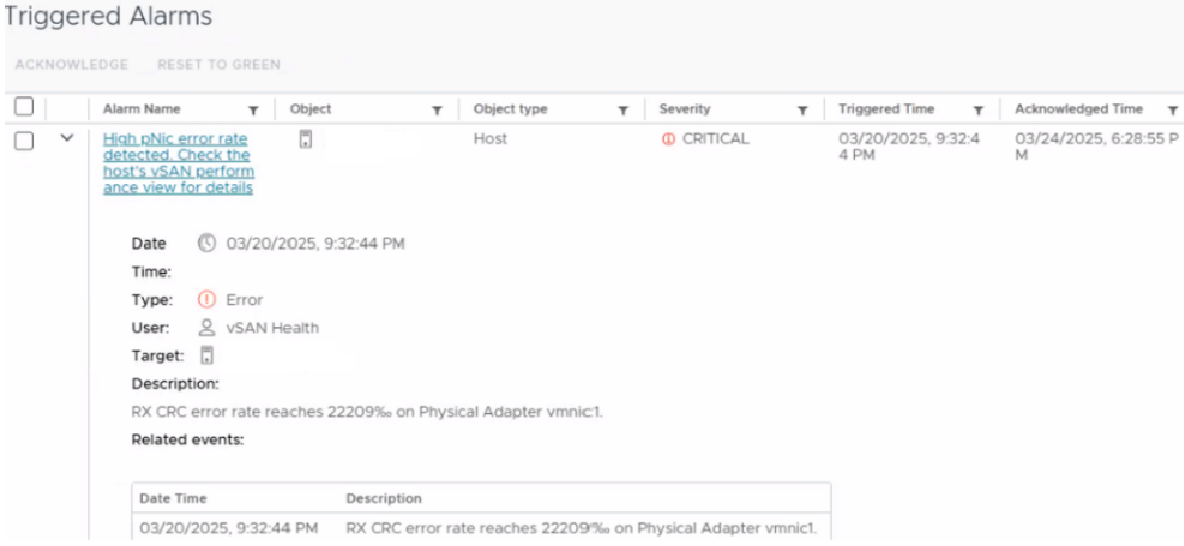This screenshot has height=546, width=1184.
Task: Click the Object column filter icon
Action: coord(437,110)
